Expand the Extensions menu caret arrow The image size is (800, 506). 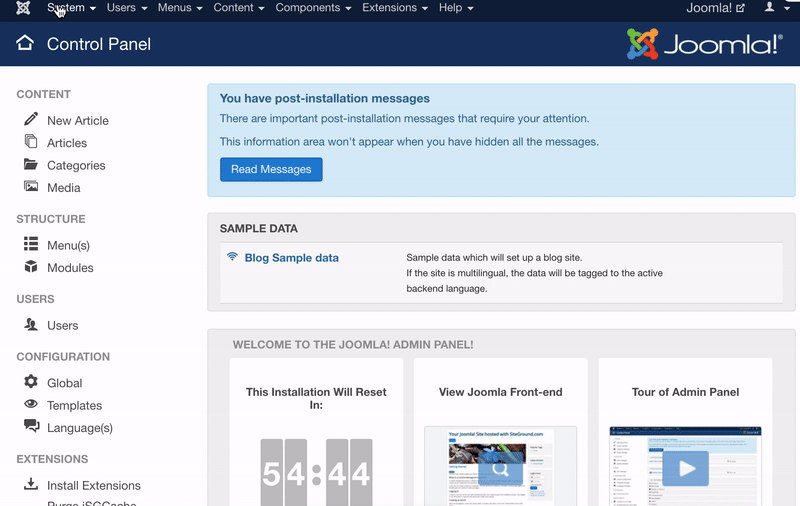click(x=424, y=9)
